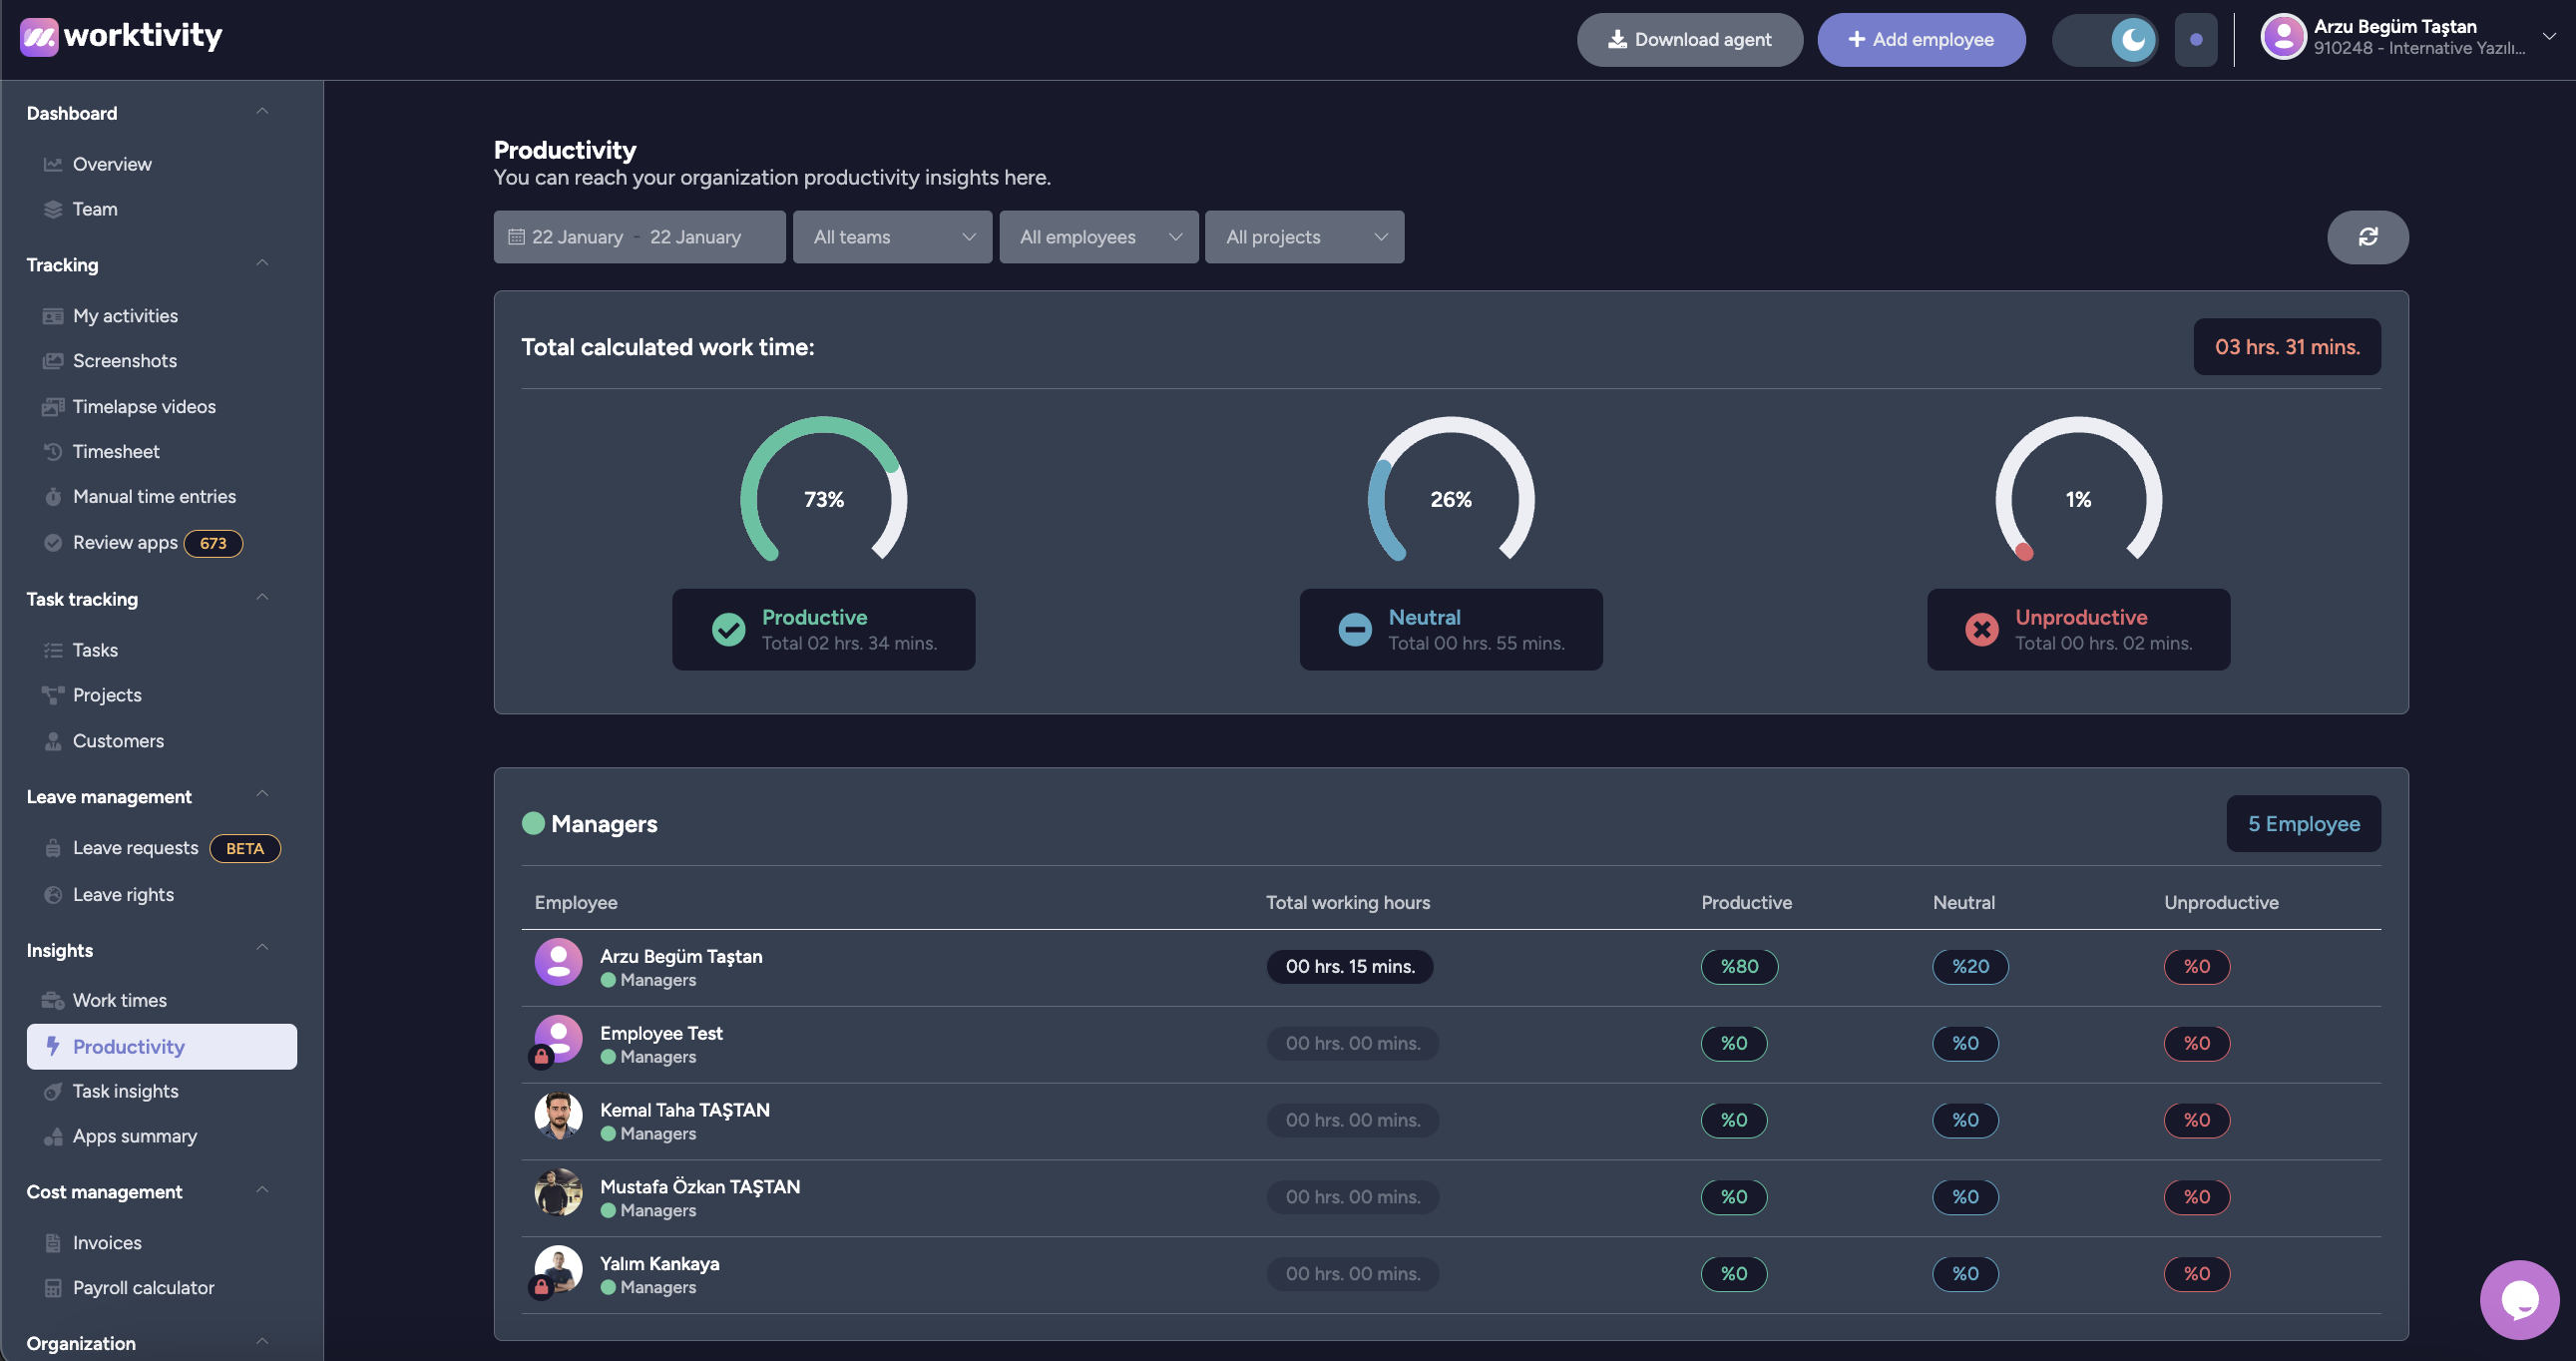
Task: Open Review apps with the checkmark icon
Action: point(53,542)
